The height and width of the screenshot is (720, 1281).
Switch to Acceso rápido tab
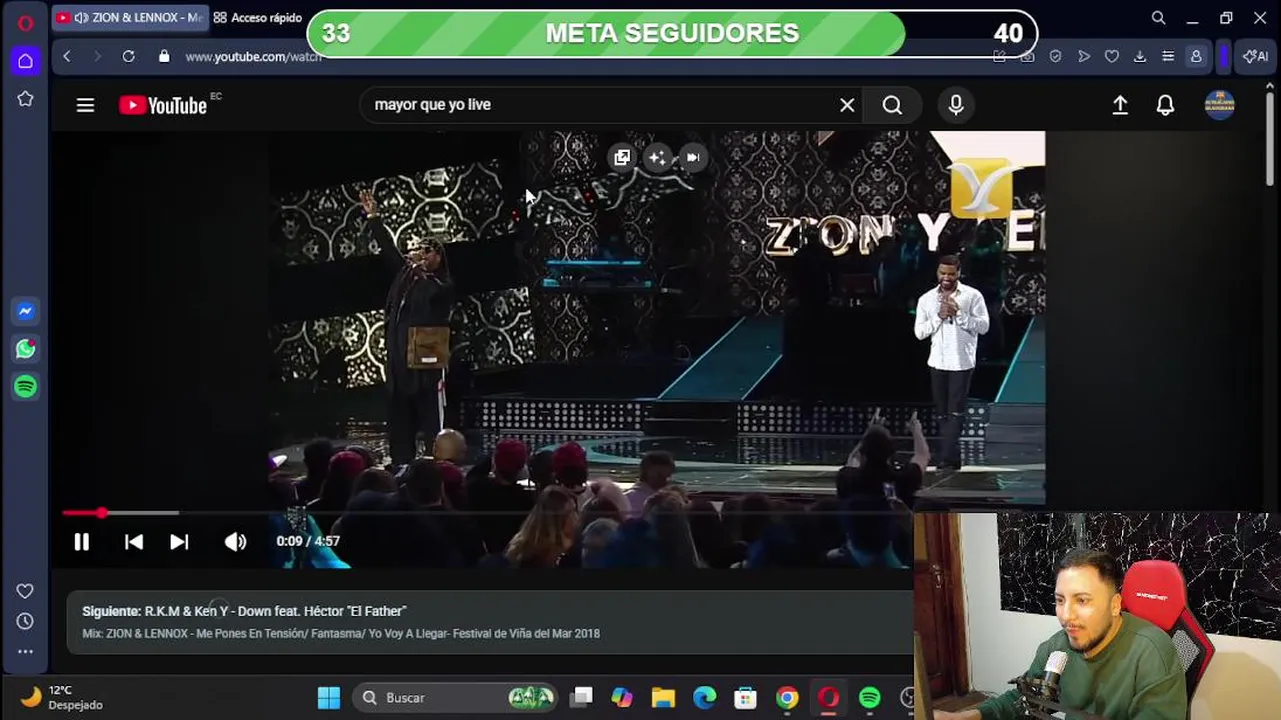[258, 18]
